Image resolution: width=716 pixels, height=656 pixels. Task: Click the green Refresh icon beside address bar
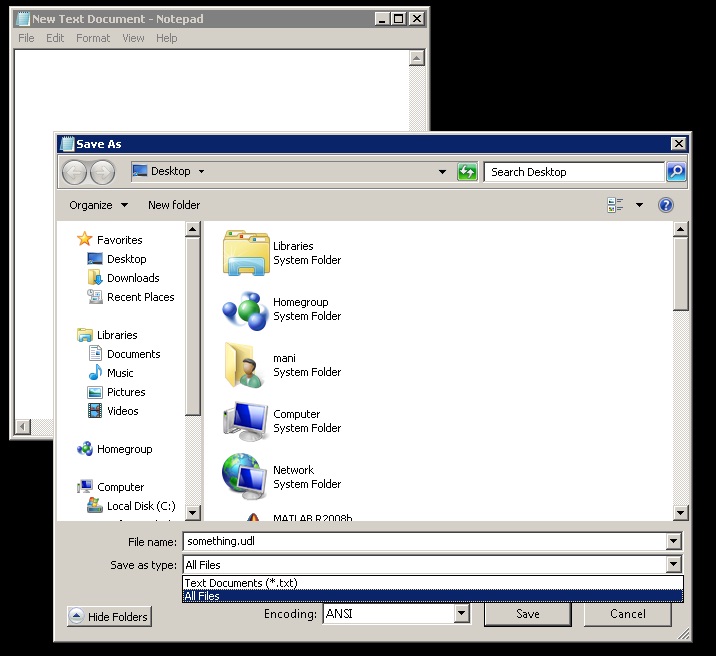point(467,172)
